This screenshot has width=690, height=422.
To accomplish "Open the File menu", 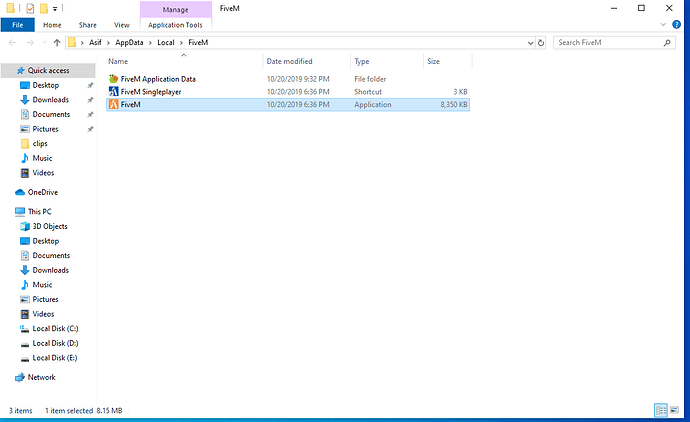I will (x=18, y=24).
